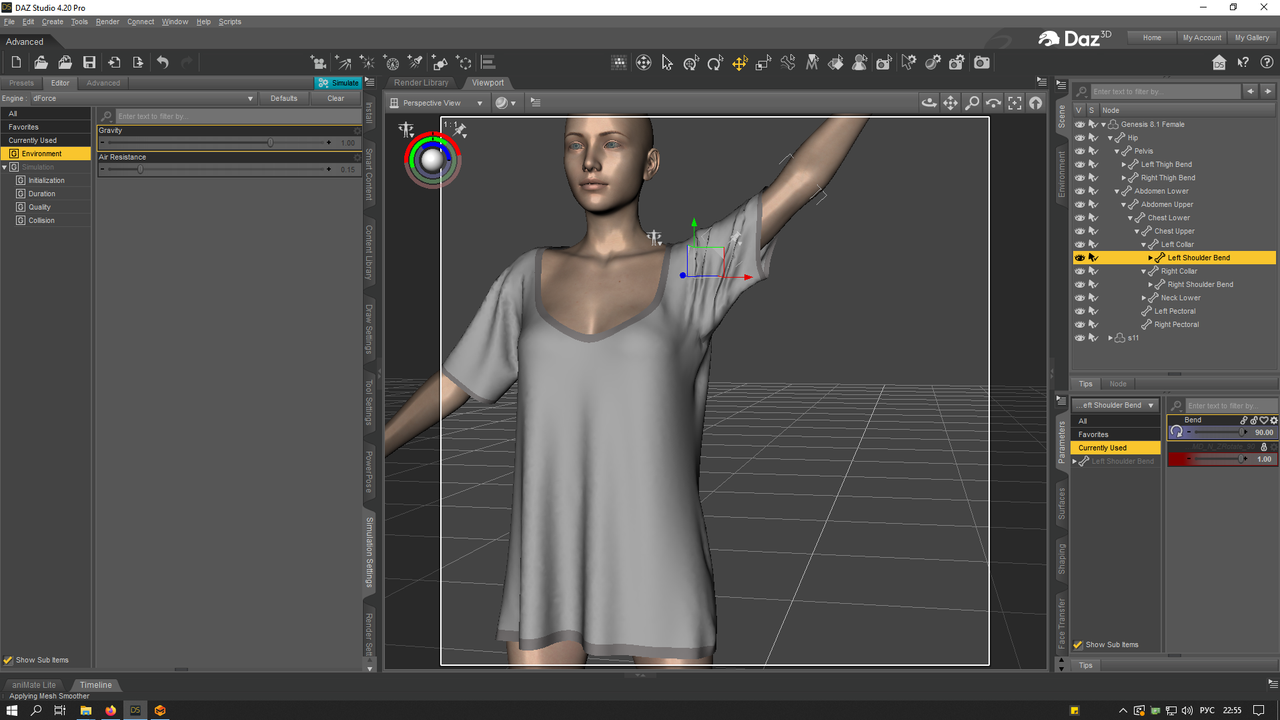Click the Create New Camera icon
Viewport: 1280px width, 720px height.
coord(319,62)
